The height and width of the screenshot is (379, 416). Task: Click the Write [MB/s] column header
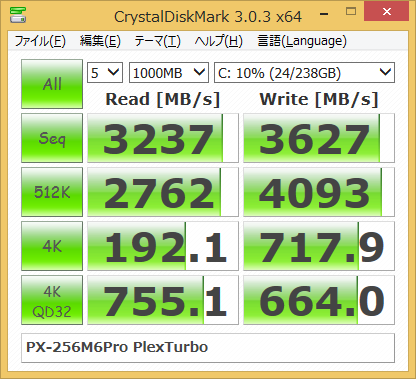pyautogui.click(x=319, y=99)
